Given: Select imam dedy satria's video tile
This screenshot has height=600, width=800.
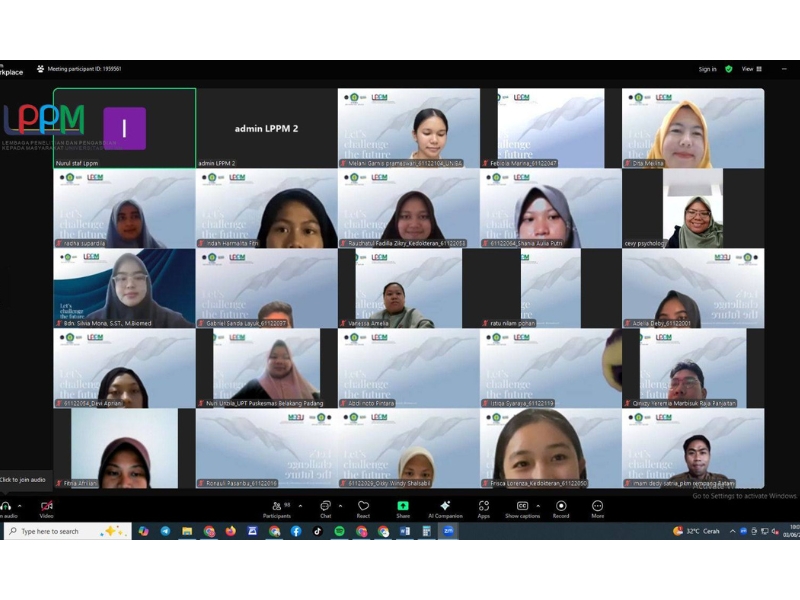Looking at the screenshot, I should coord(693,448).
